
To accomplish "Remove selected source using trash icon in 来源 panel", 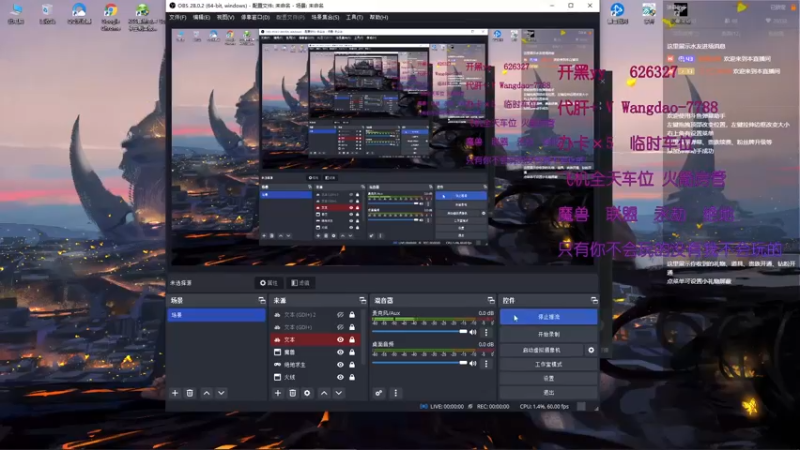I will click(x=292, y=393).
